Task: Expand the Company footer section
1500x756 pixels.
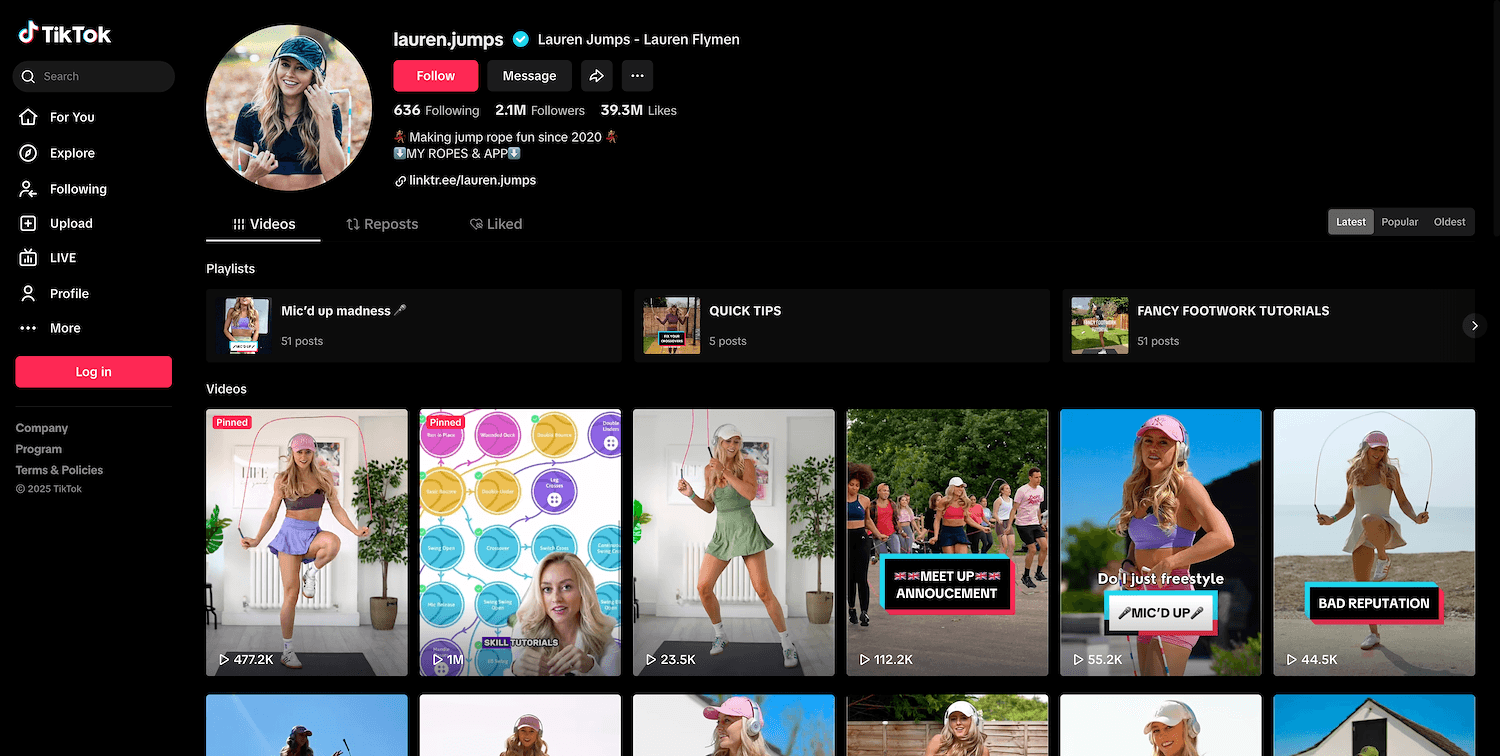Action: pyautogui.click(x=42, y=428)
